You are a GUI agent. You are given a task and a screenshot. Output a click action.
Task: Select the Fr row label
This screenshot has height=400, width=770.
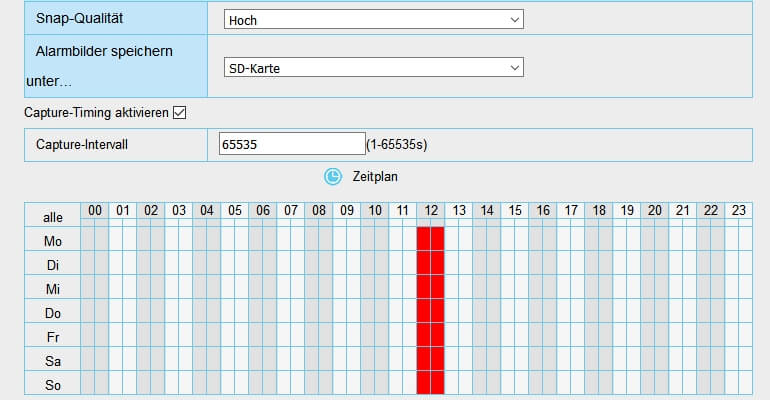click(x=52, y=336)
